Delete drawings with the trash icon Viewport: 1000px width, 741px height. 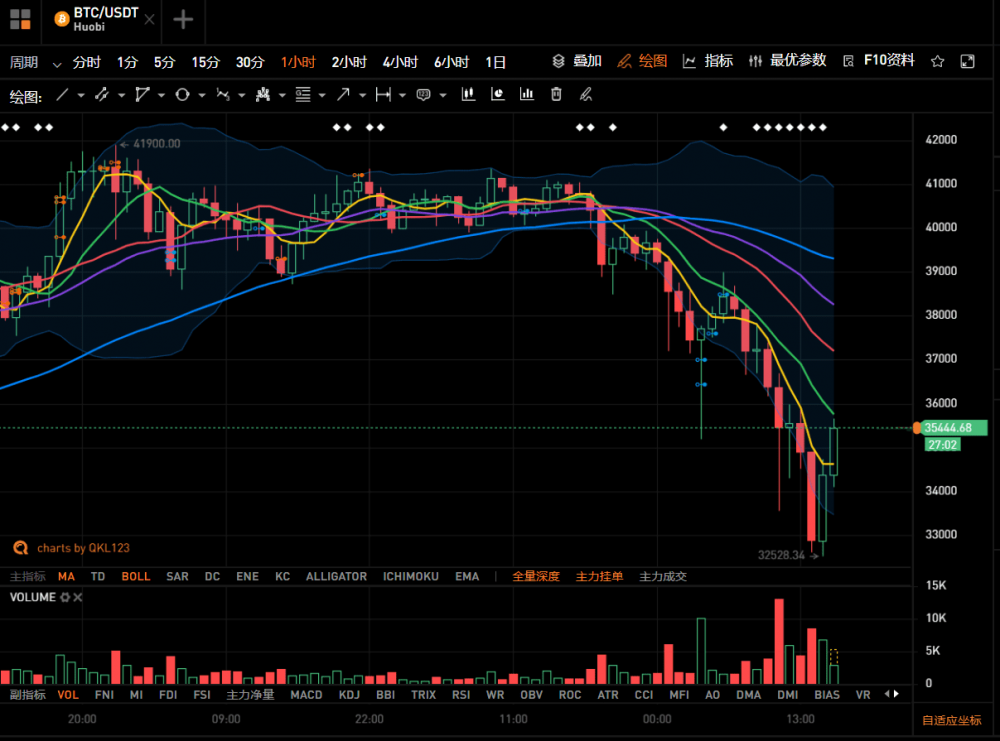[x=557, y=95]
